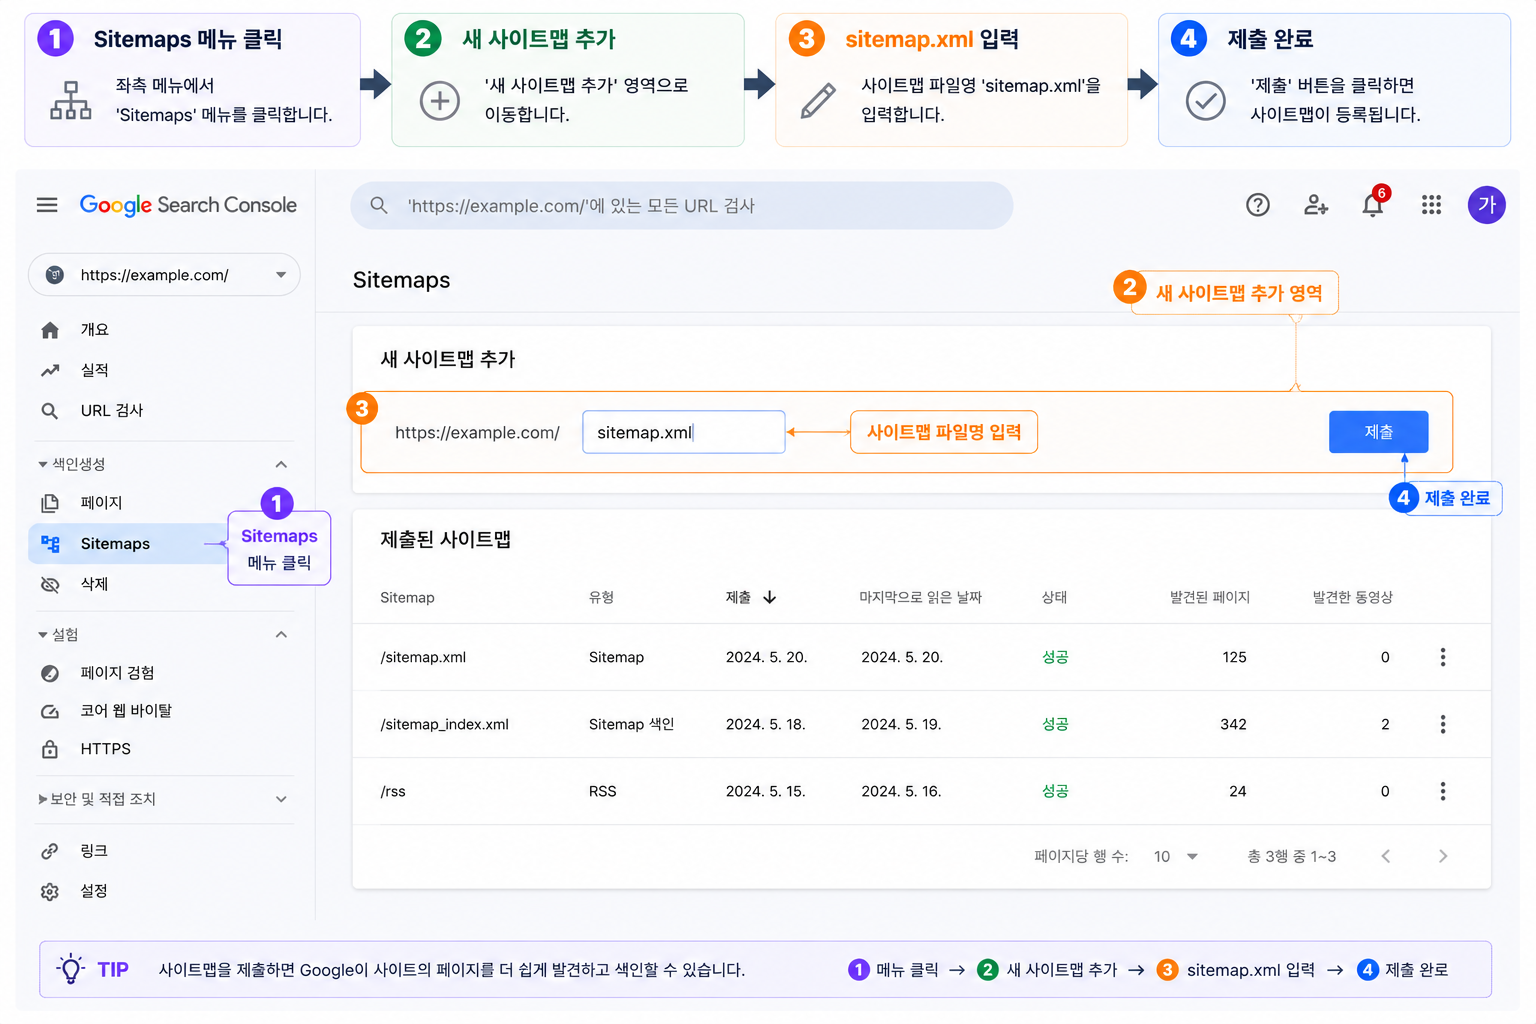Click the 발견된 페이지 column header
The image size is (1536, 1024).
point(1210,597)
